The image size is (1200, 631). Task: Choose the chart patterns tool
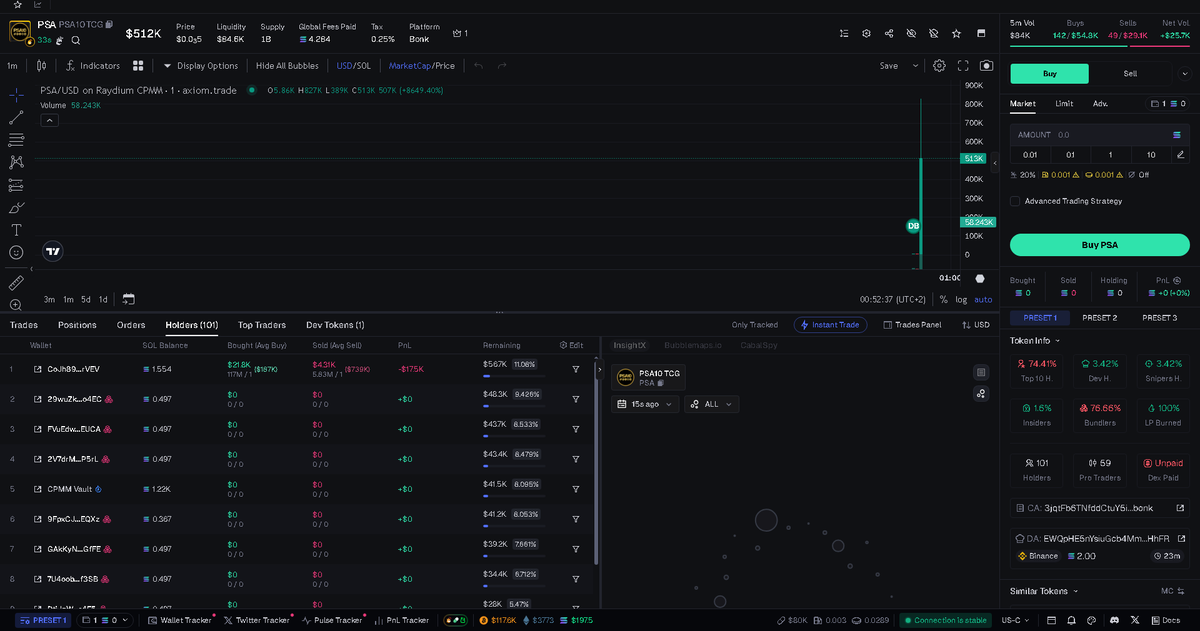16,162
